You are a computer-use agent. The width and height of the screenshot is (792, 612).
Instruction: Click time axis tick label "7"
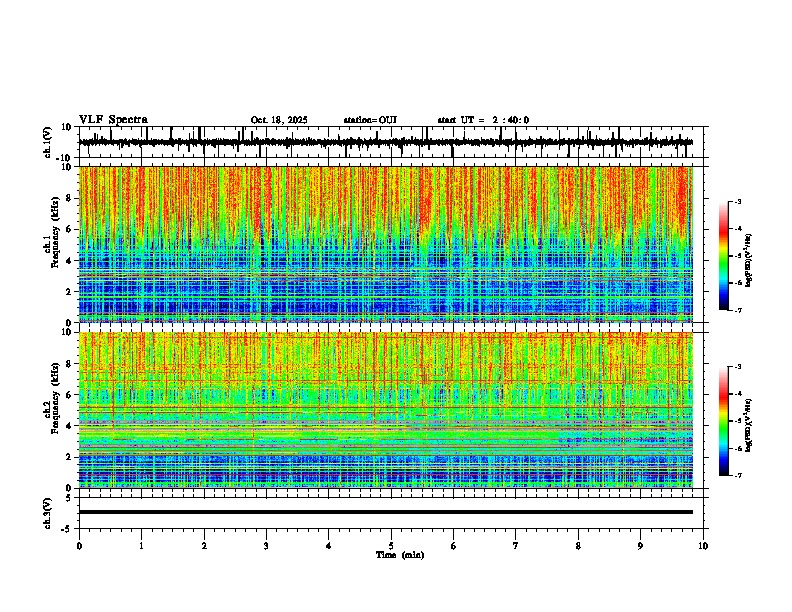(516, 546)
